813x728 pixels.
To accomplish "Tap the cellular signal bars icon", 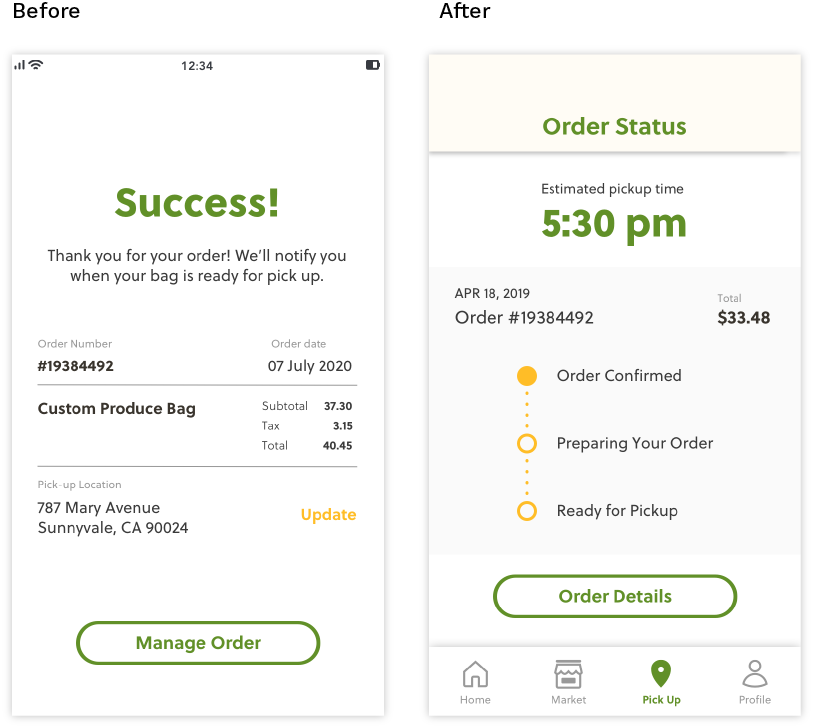I will 20,65.
